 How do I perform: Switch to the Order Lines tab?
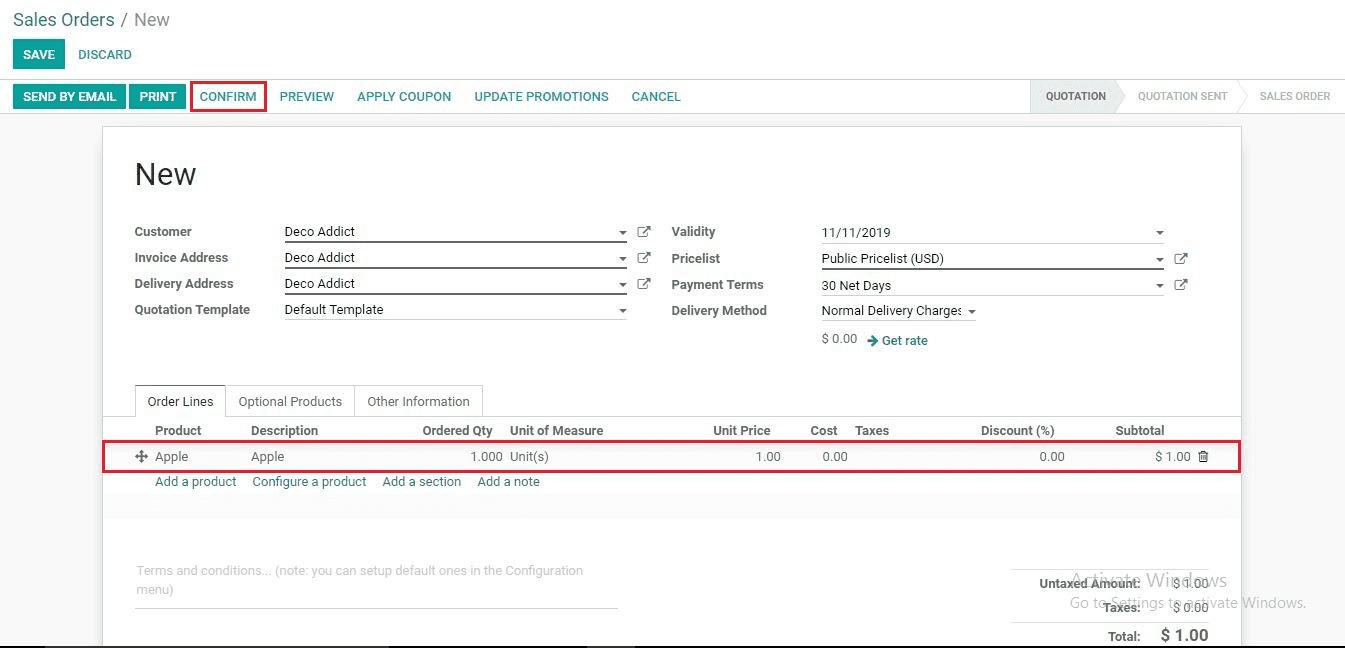point(180,402)
